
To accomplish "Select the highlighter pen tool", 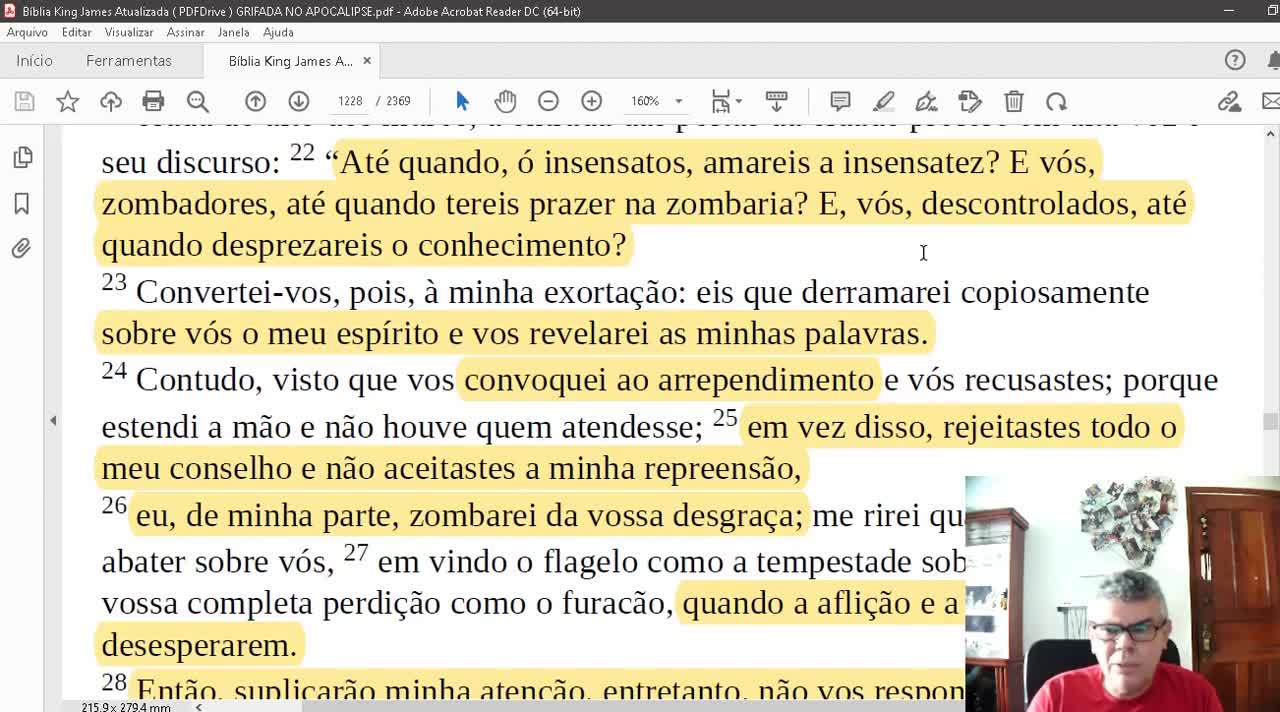I will (x=883, y=101).
